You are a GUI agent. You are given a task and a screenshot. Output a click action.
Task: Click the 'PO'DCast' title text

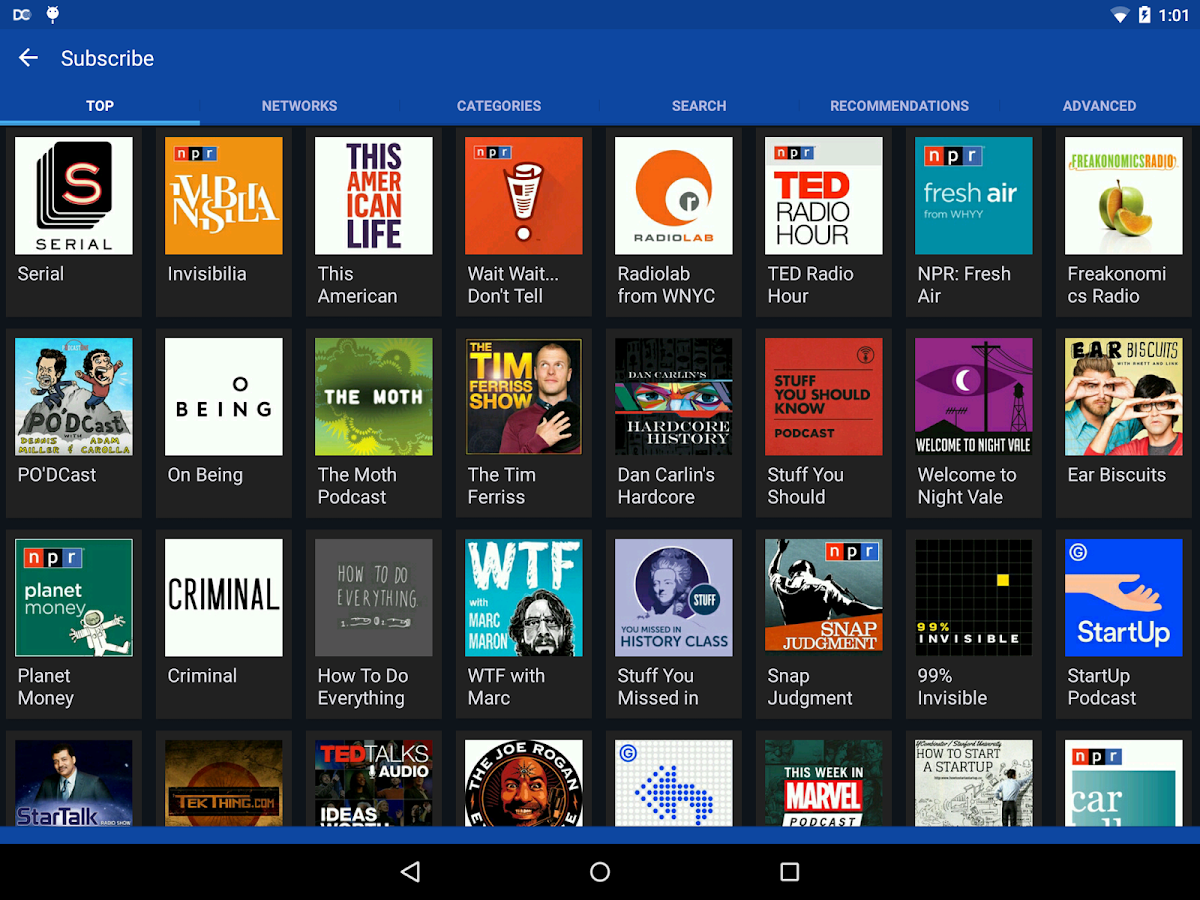pos(57,475)
